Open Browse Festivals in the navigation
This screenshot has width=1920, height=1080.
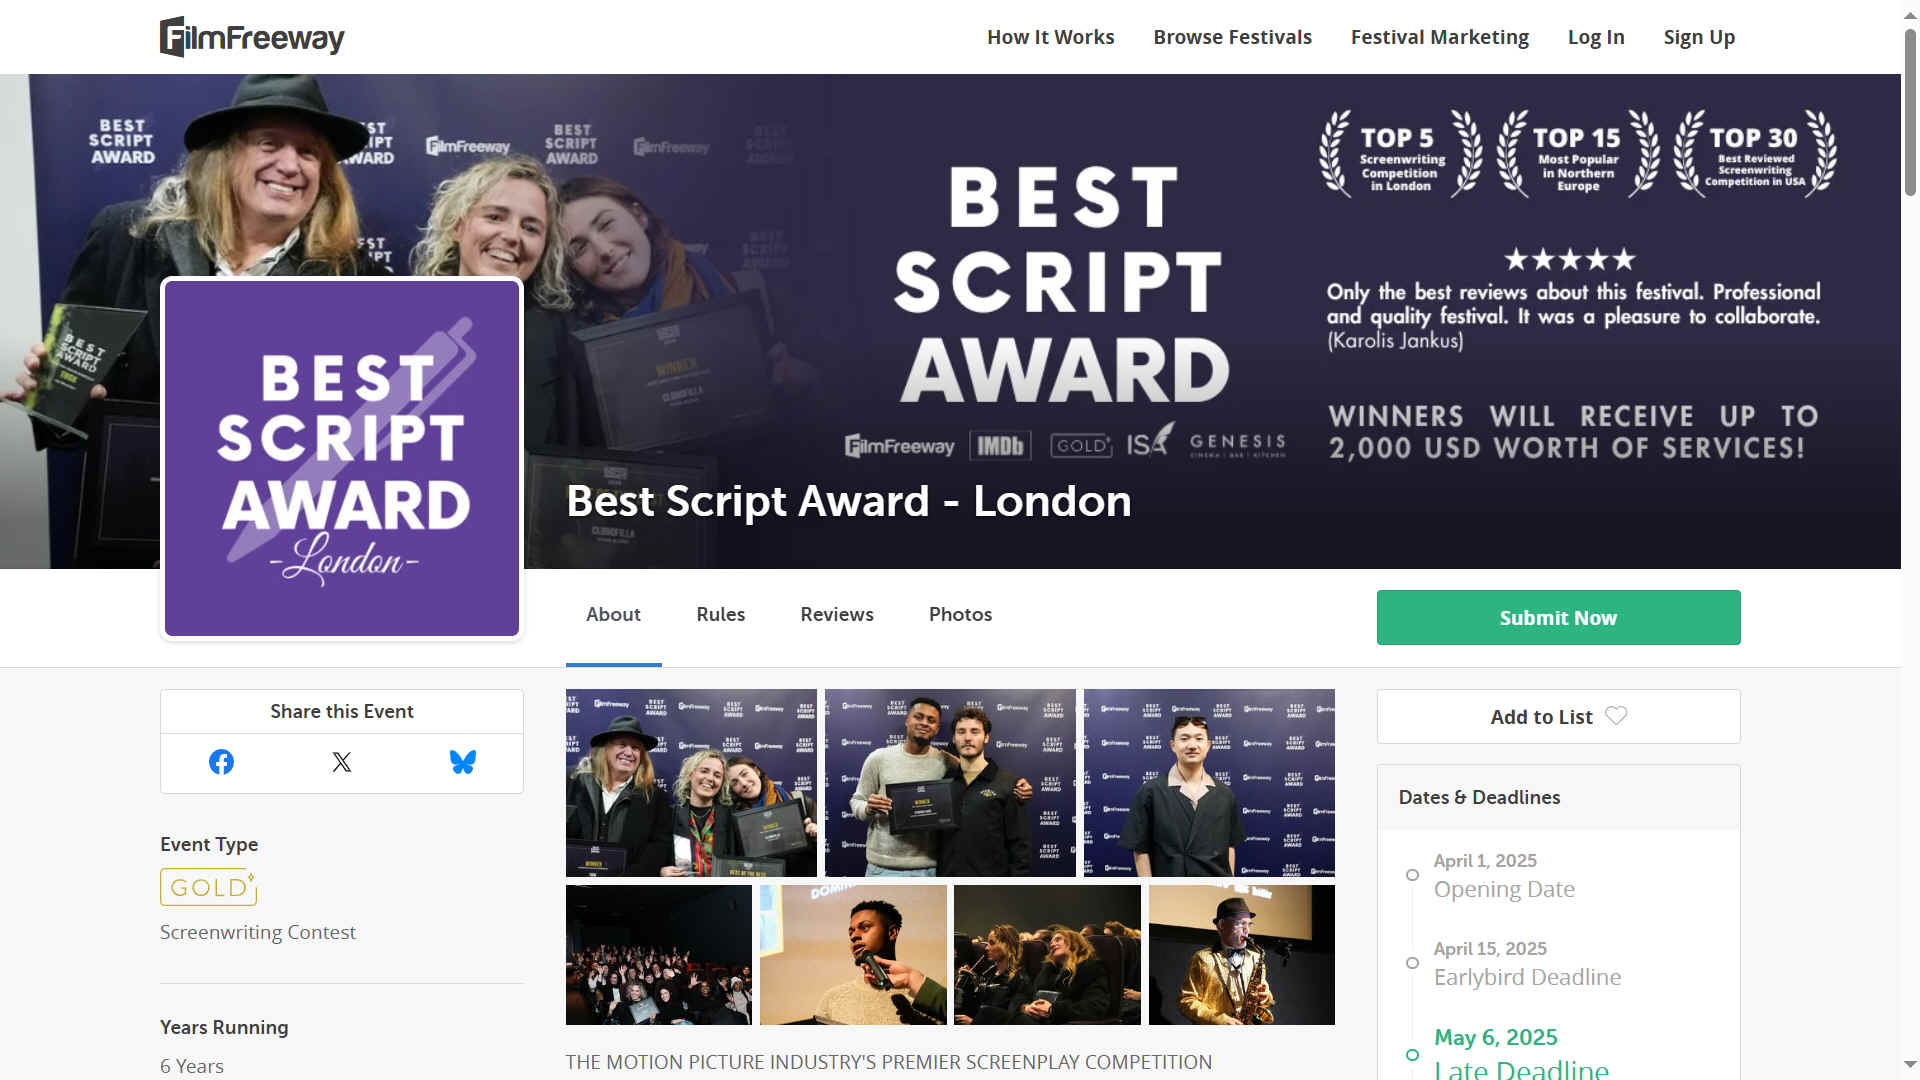tap(1232, 37)
